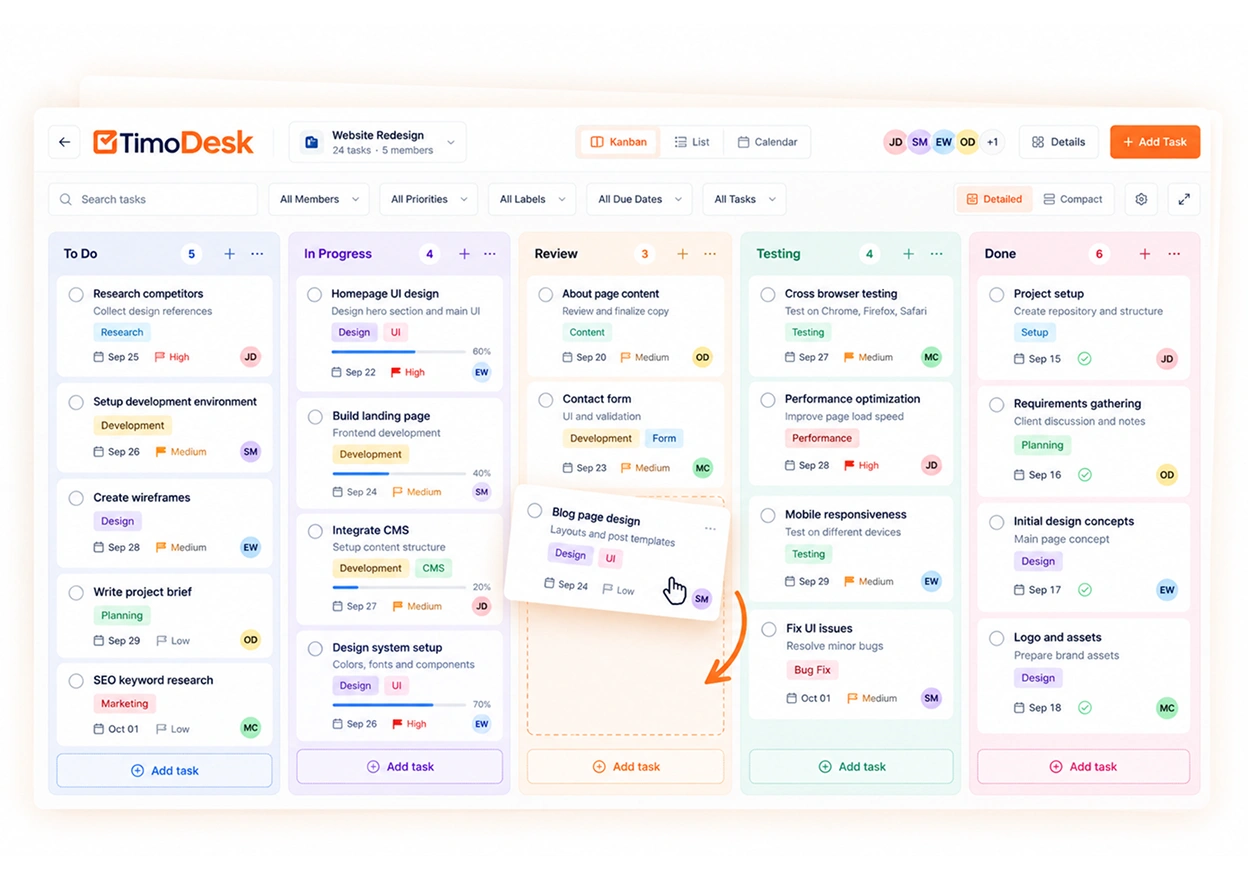Open the Details button
The image size is (1248, 880).
pyautogui.click(x=1058, y=142)
